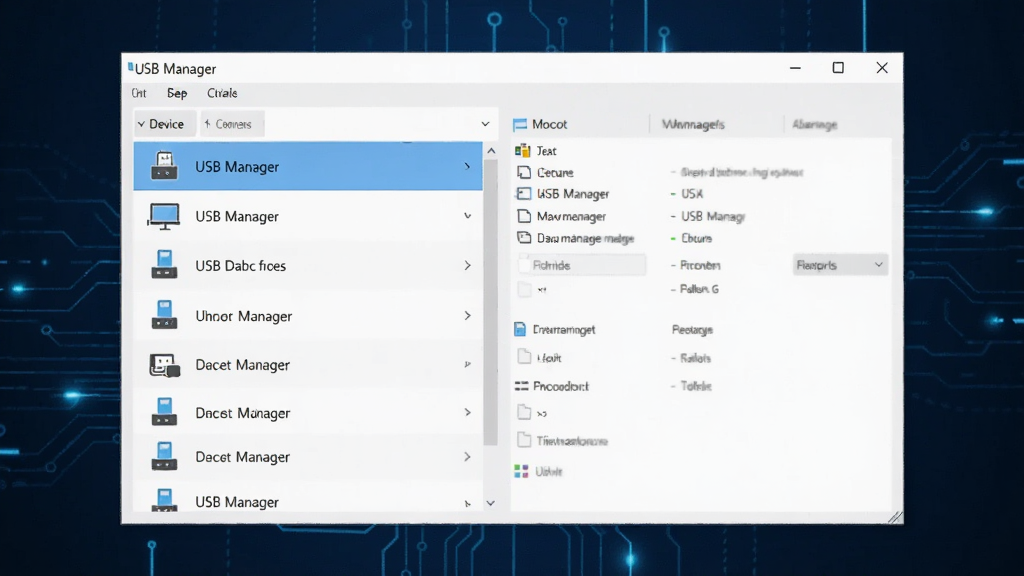Click the document icon beside Tilenastonone

point(524,440)
